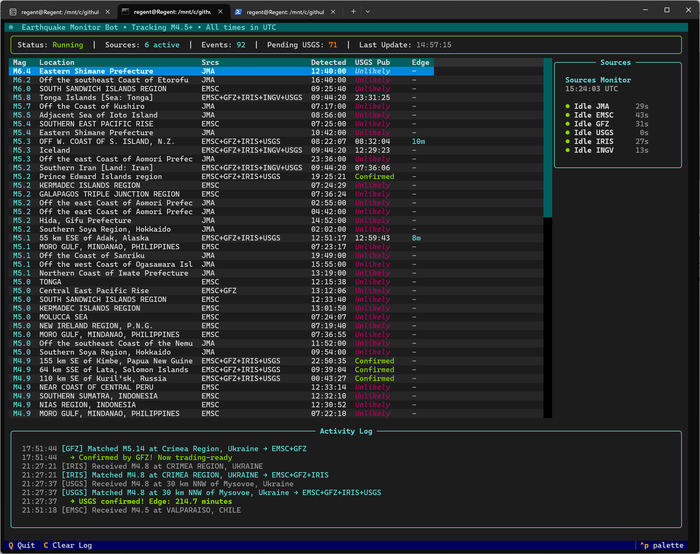Open the command palette in footer

pyautogui.click(x=661, y=545)
